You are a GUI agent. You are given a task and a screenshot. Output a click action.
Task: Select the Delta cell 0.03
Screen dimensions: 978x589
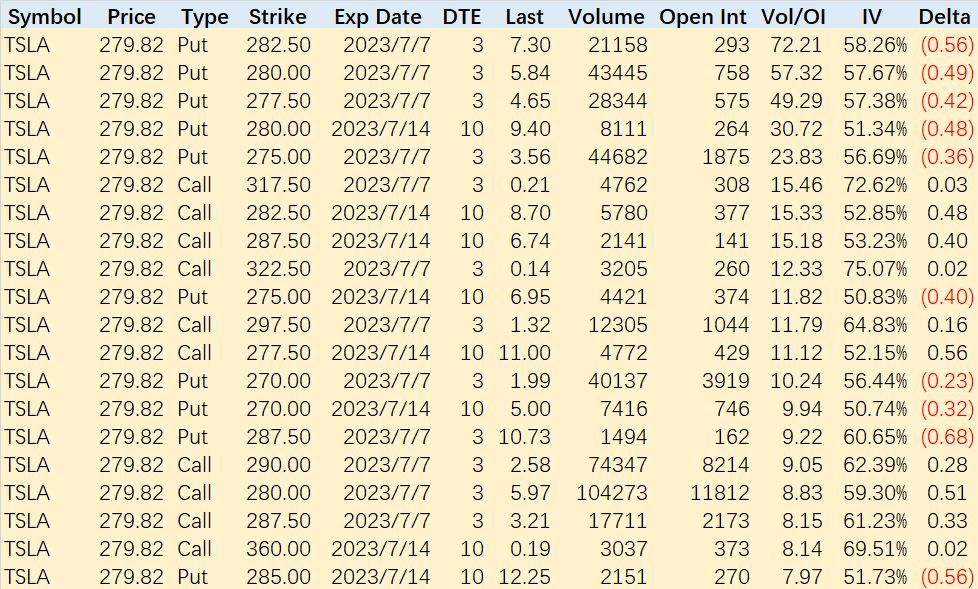(947, 185)
